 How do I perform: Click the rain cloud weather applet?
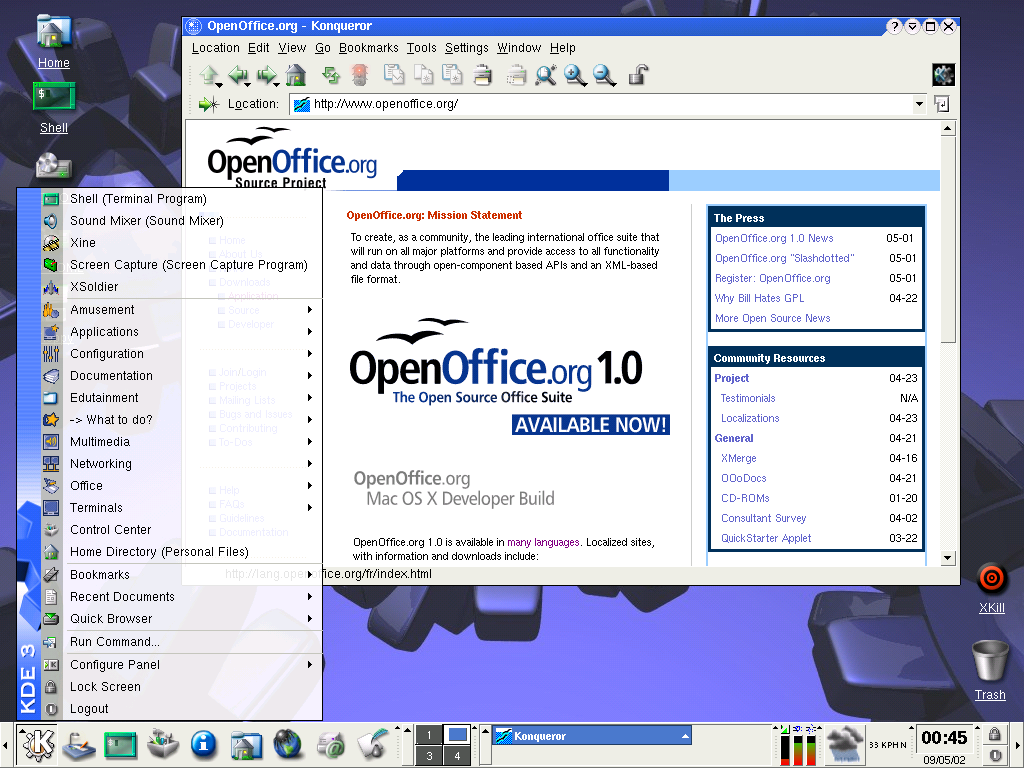click(x=846, y=744)
